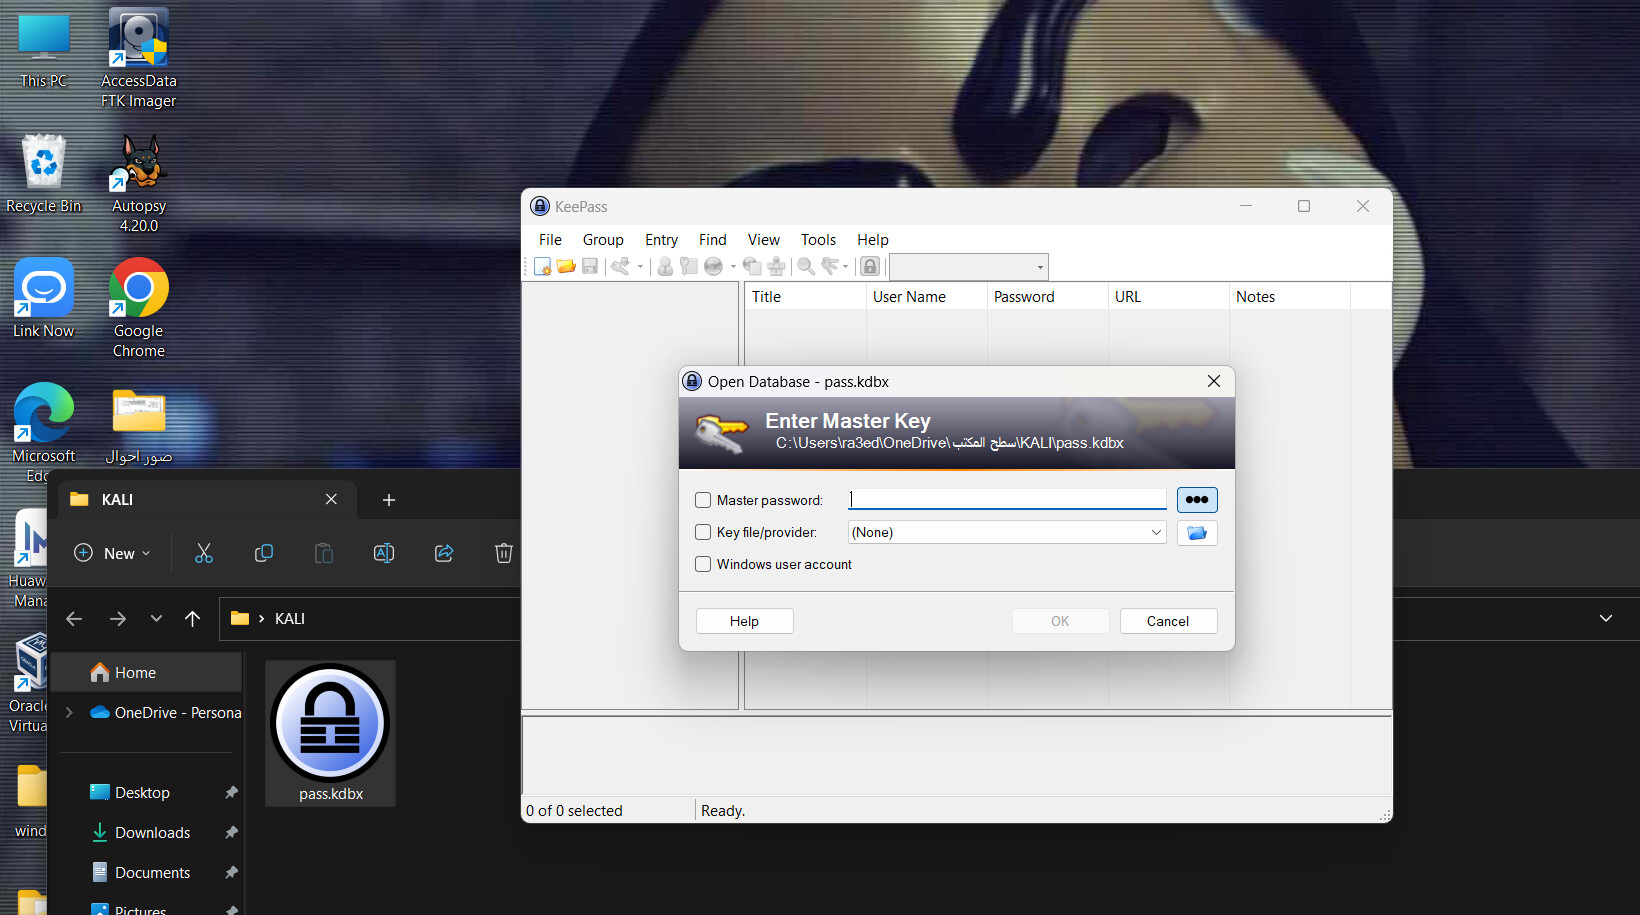Open the KeePass Help menu
This screenshot has width=1640, height=915.
[x=873, y=240]
